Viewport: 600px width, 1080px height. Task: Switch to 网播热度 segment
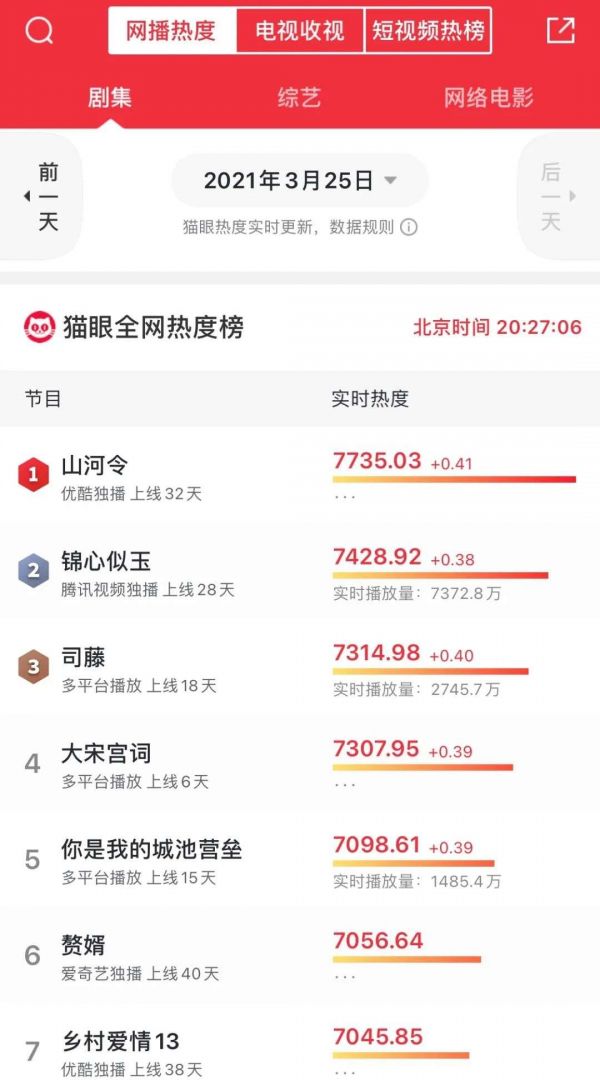coord(171,31)
